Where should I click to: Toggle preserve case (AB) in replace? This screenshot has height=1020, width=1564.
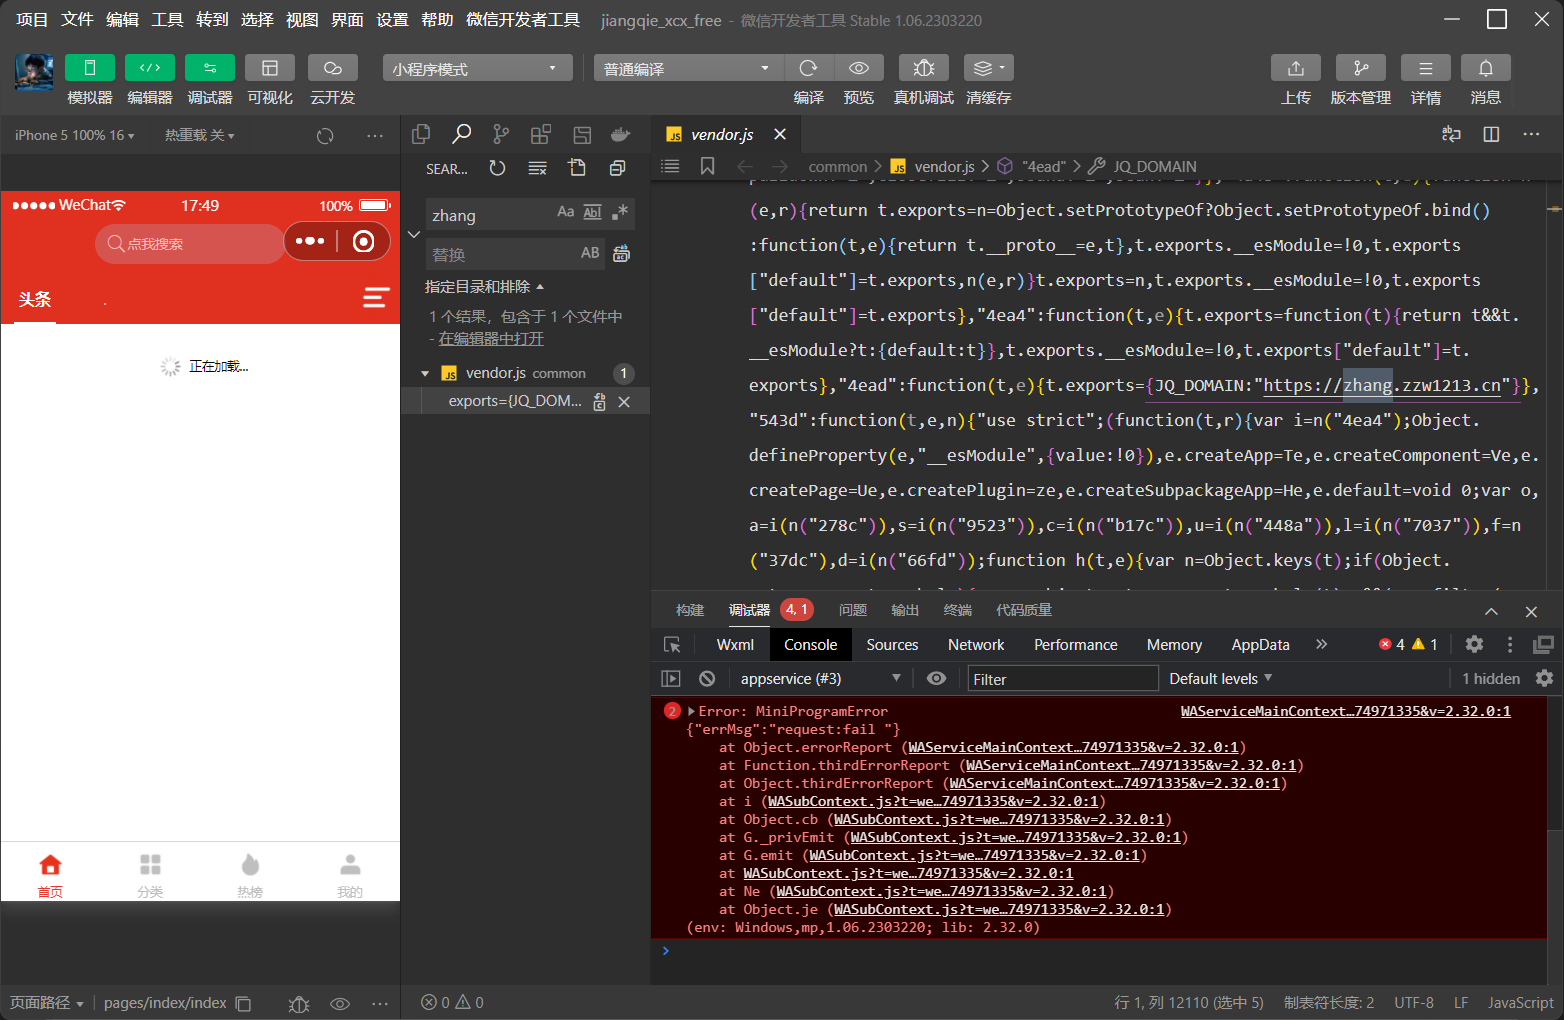point(590,253)
